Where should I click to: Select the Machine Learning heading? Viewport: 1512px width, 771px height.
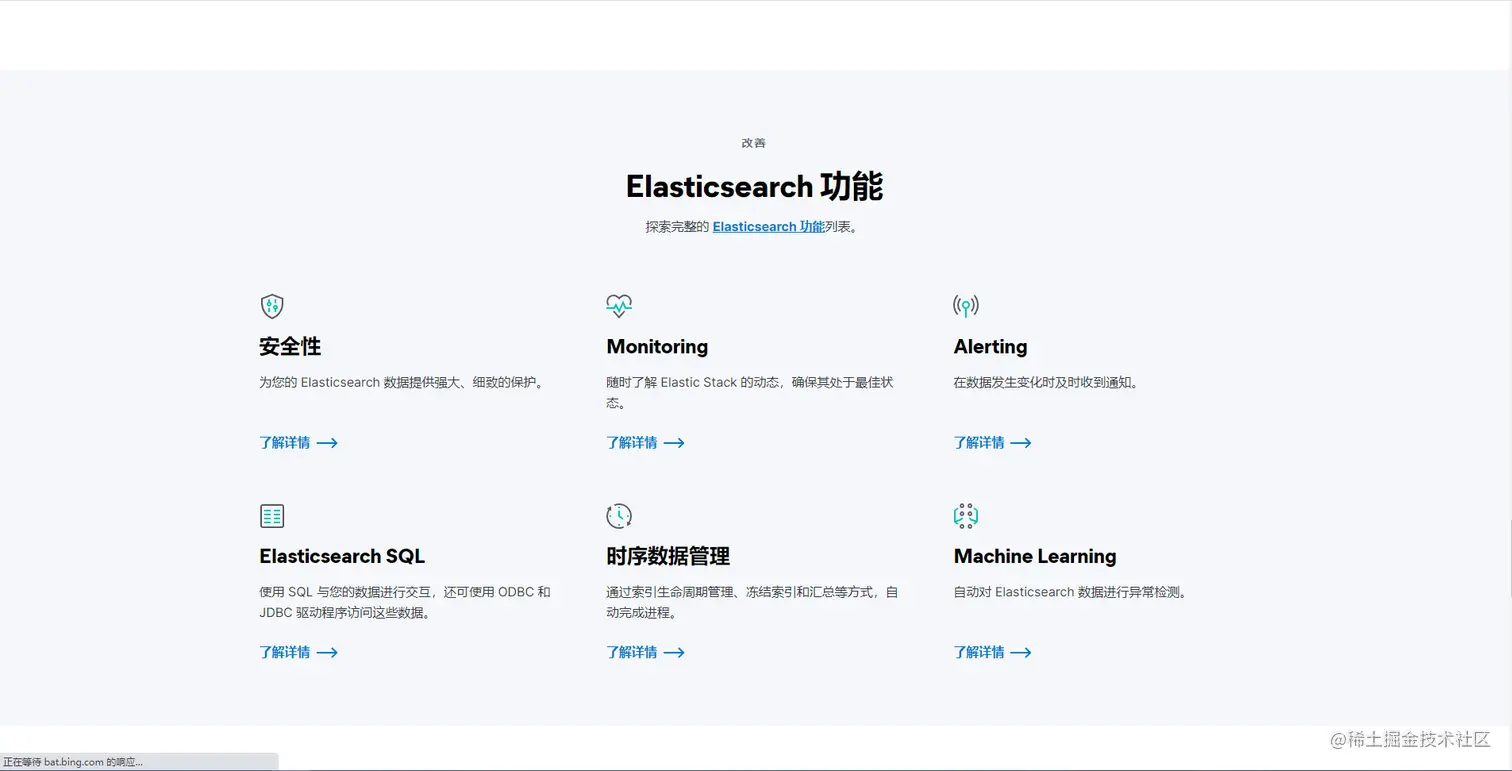[x=1035, y=557]
